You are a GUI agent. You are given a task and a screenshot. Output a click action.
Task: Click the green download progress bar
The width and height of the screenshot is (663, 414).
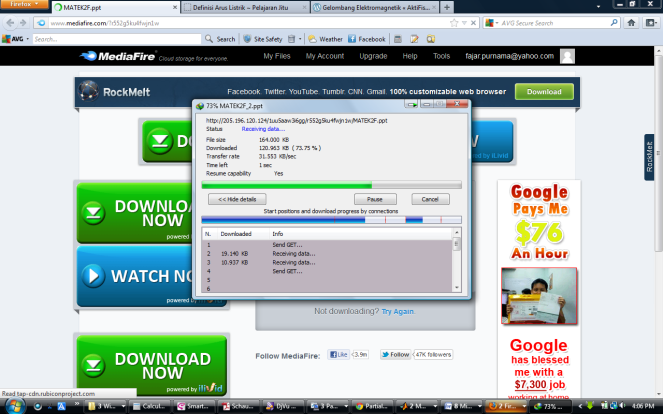click(287, 185)
